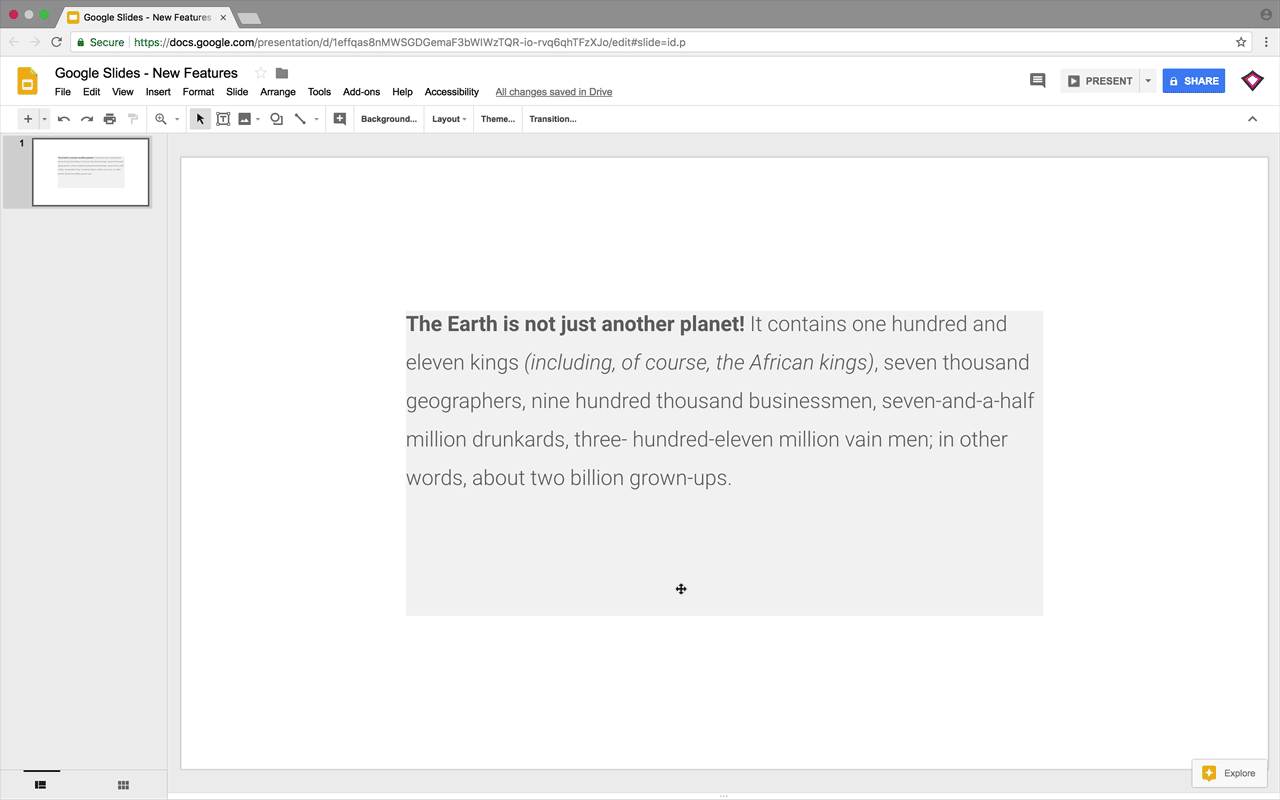Switch to filmstrip view icon
This screenshot has width=1280, height=800.
click(x=41, y=785)
